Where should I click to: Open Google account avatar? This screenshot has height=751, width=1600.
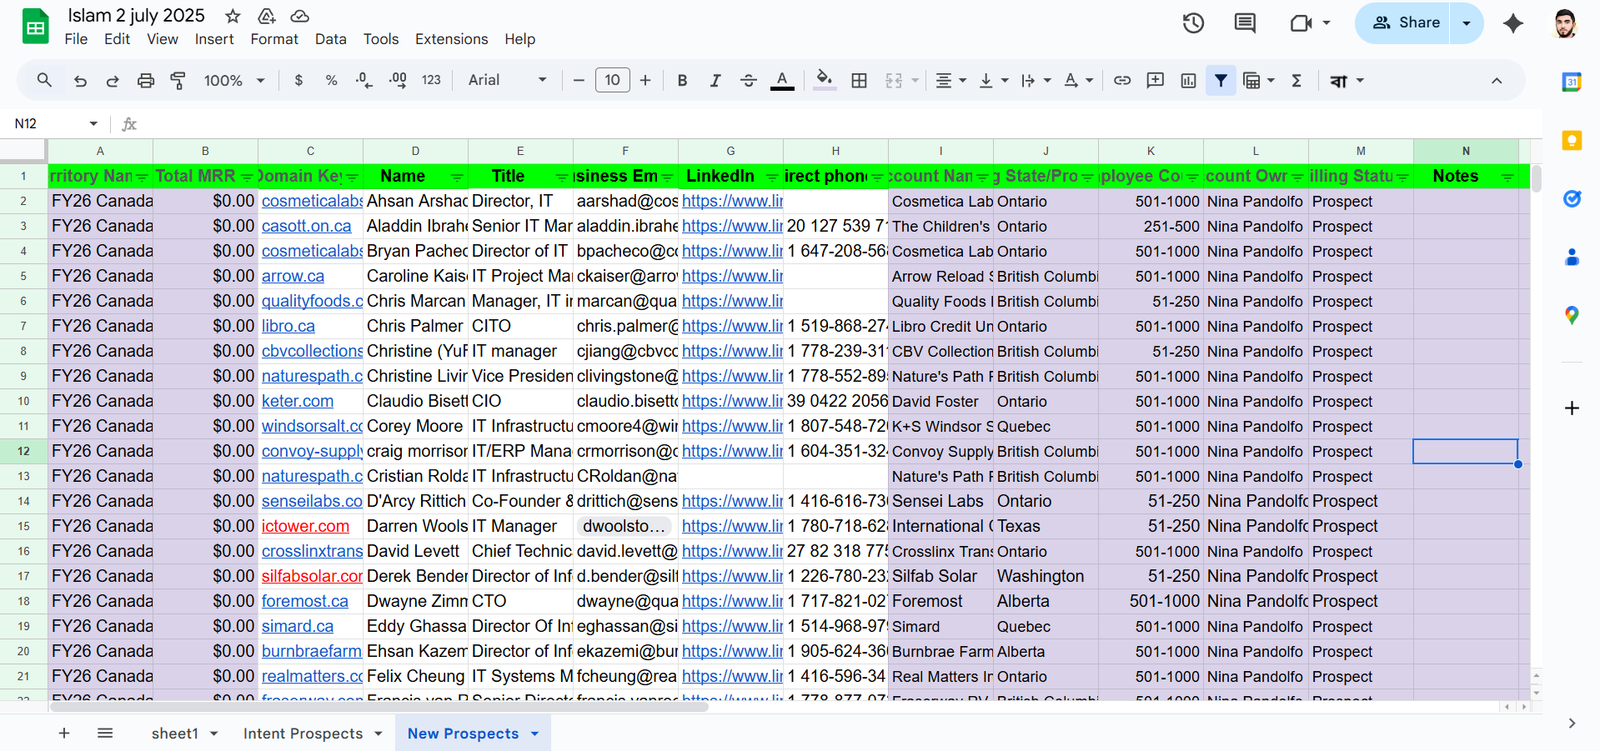tap(1566, 23)
